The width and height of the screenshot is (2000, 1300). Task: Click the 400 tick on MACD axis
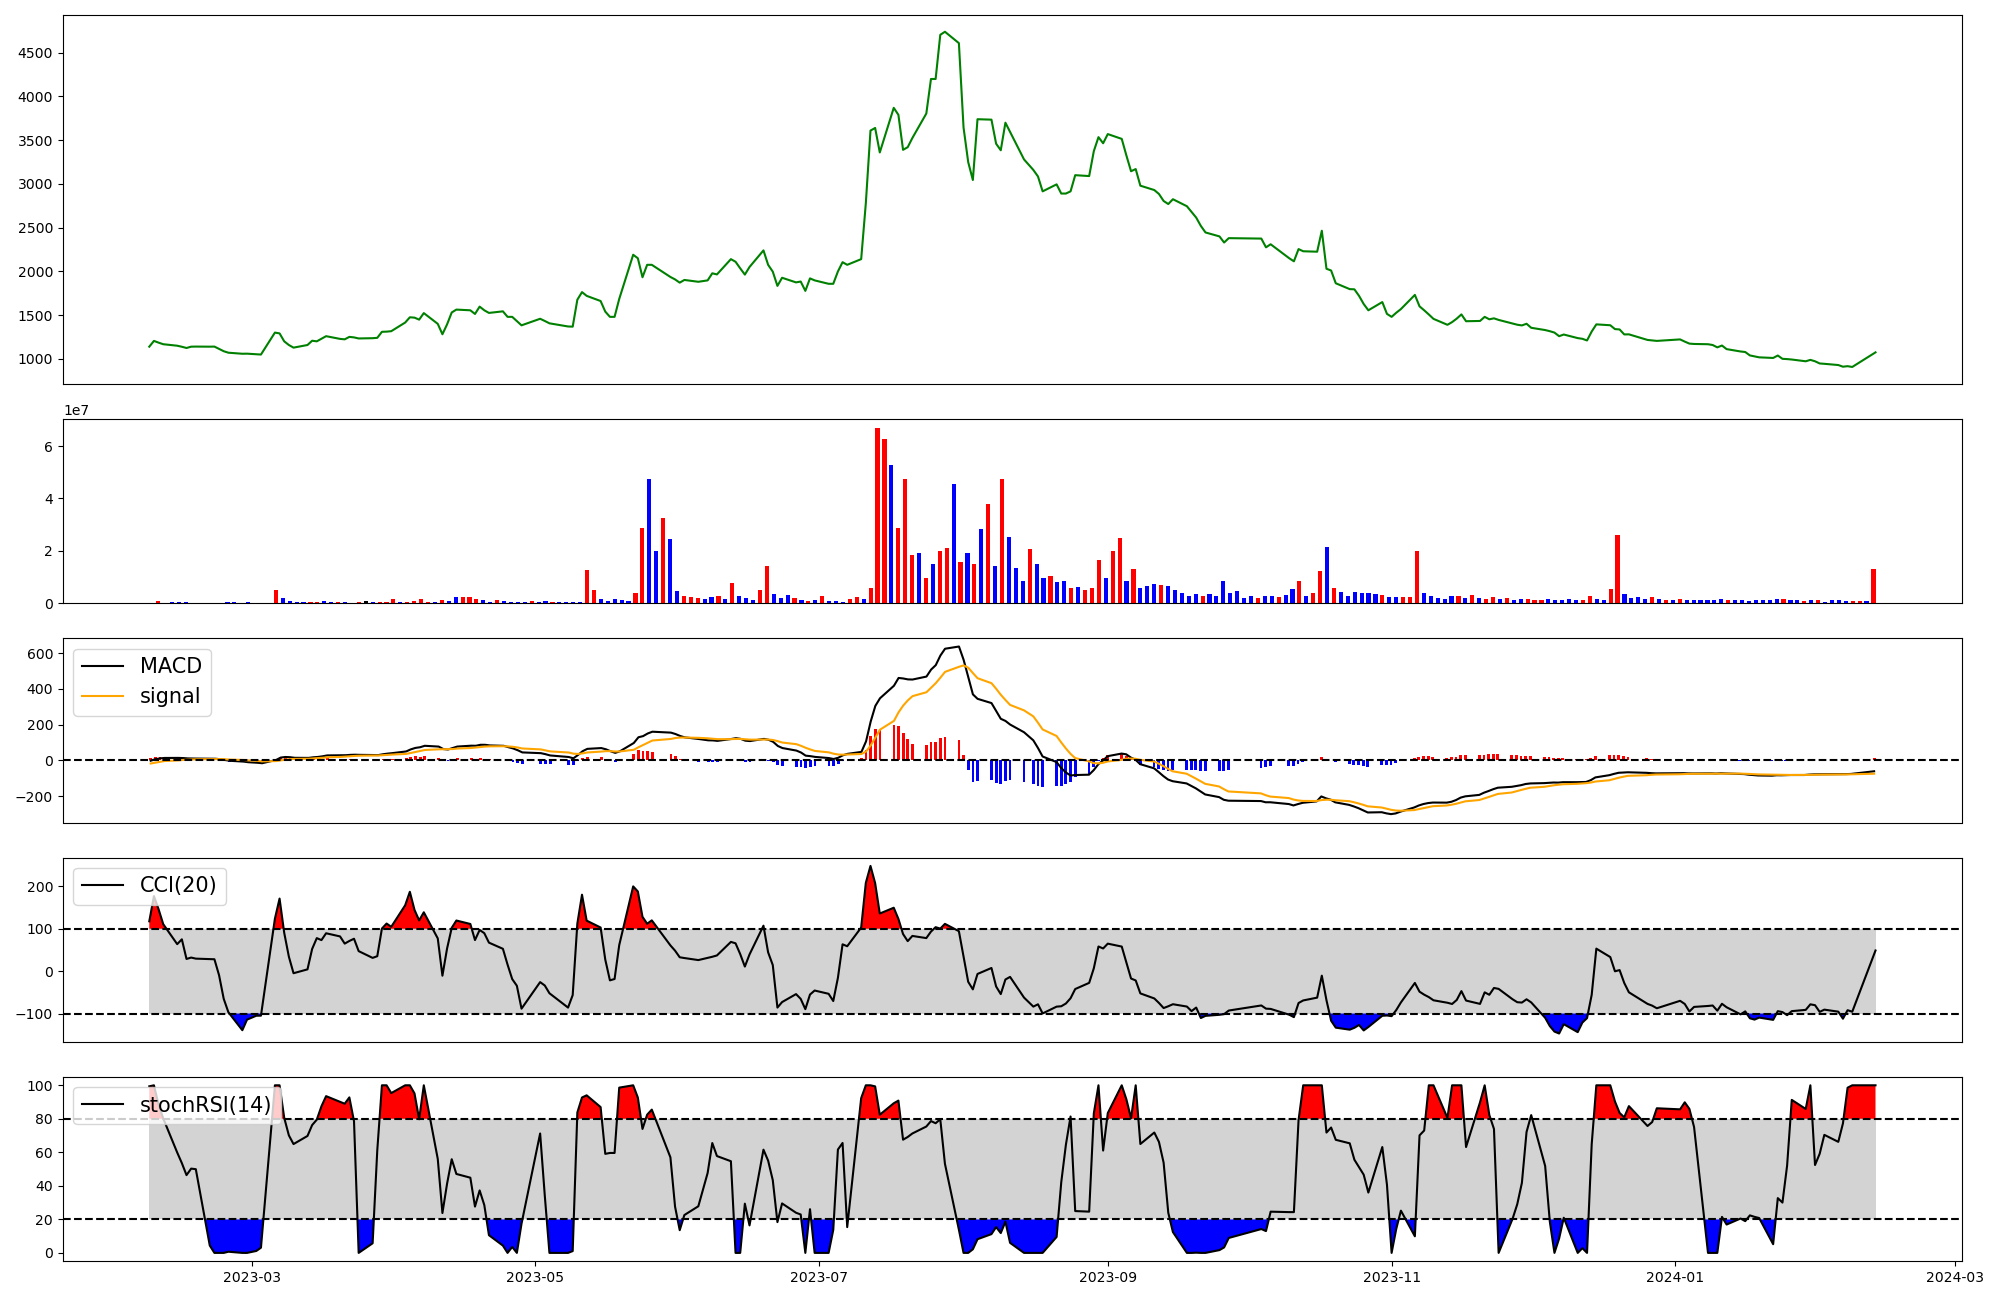(41, 689)
